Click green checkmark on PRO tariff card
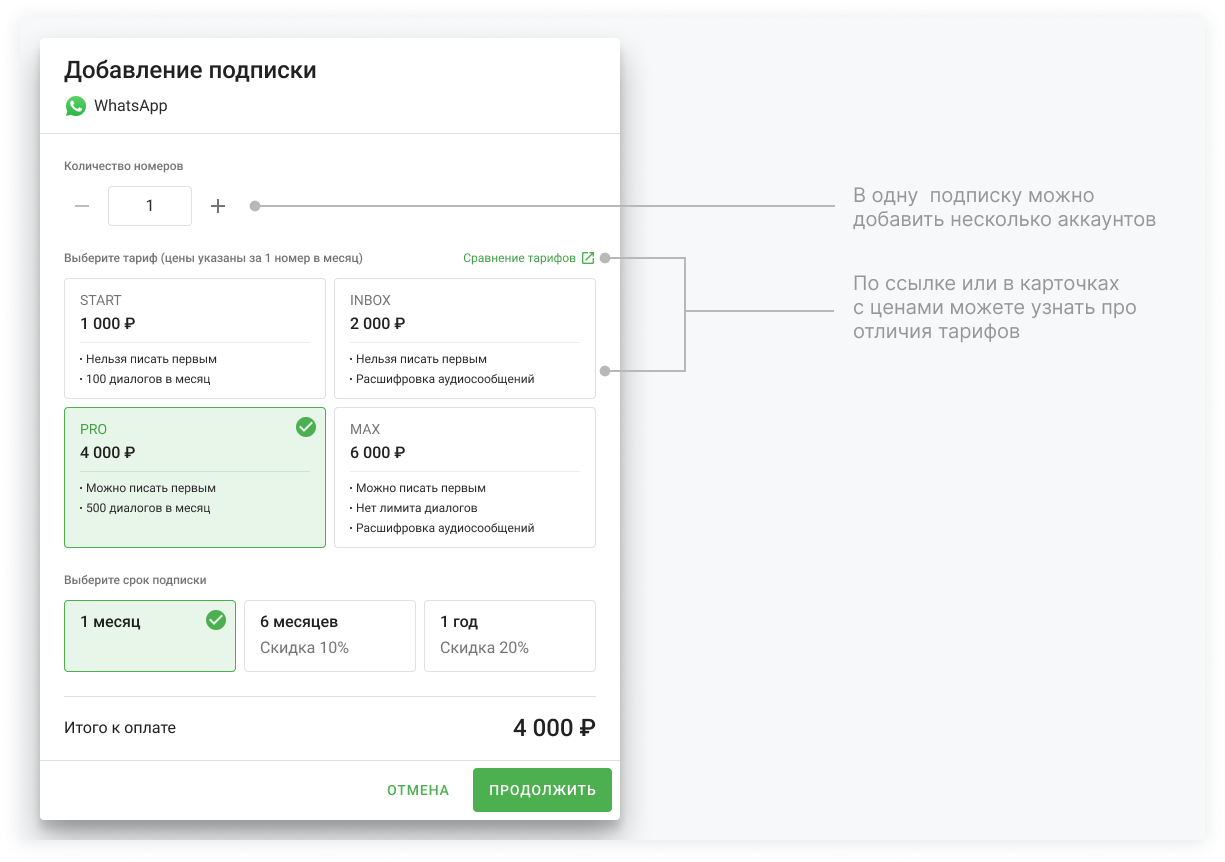Screen dimensions: 1225x862 [x=306, y=427]
